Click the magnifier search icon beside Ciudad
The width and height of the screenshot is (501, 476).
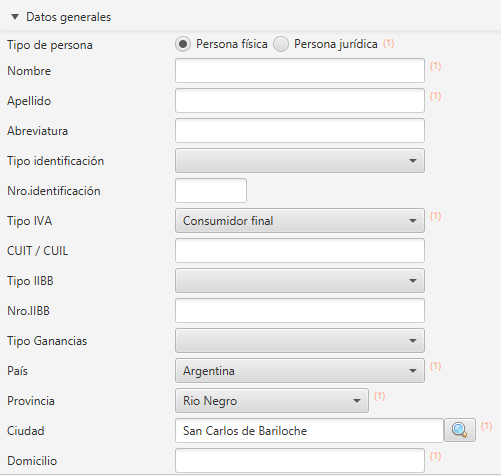pos(460,430)
